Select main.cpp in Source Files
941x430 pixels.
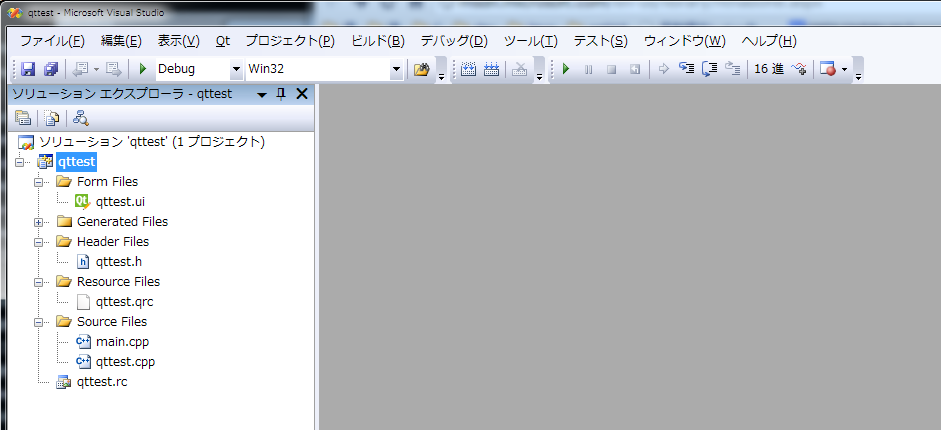point(122,342)
